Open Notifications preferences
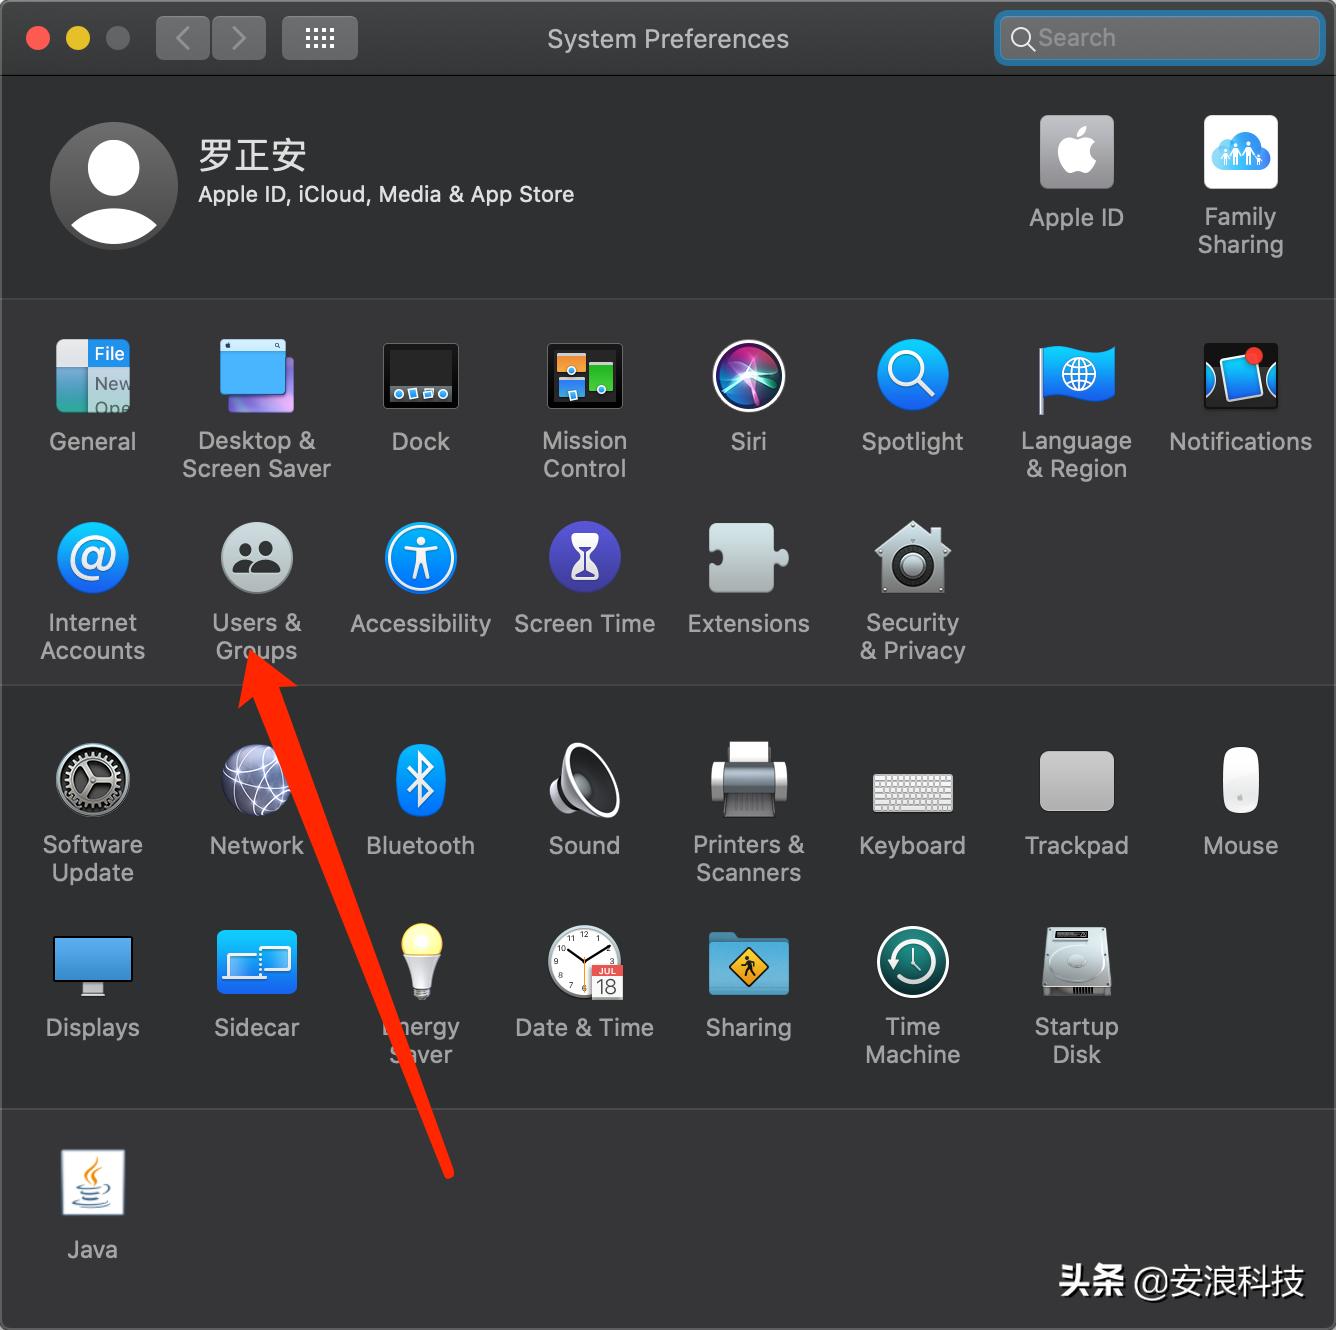The height and width of the screenshot is (1330, 1336). tap(1240, 376)
